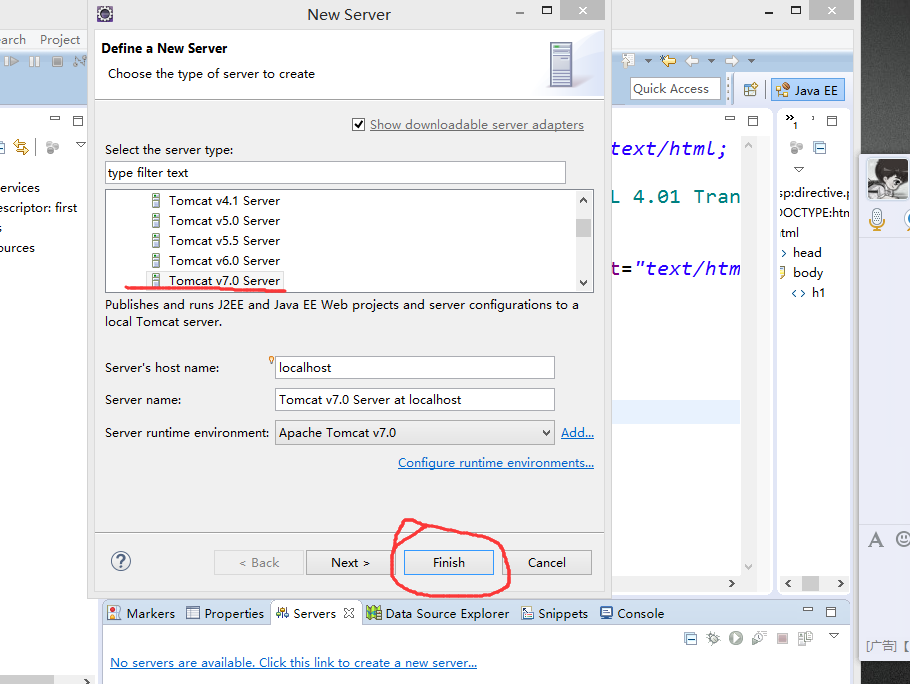This screenshot has width=910, height=684.
Task: Click the Open Perspective icon
Action: (751, 90)
